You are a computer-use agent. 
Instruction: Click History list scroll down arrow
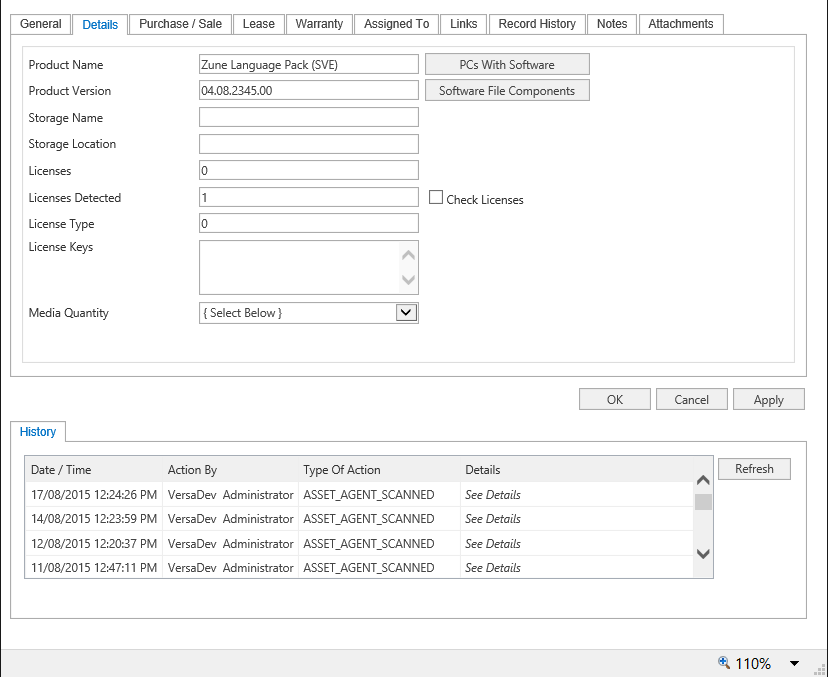703,553
